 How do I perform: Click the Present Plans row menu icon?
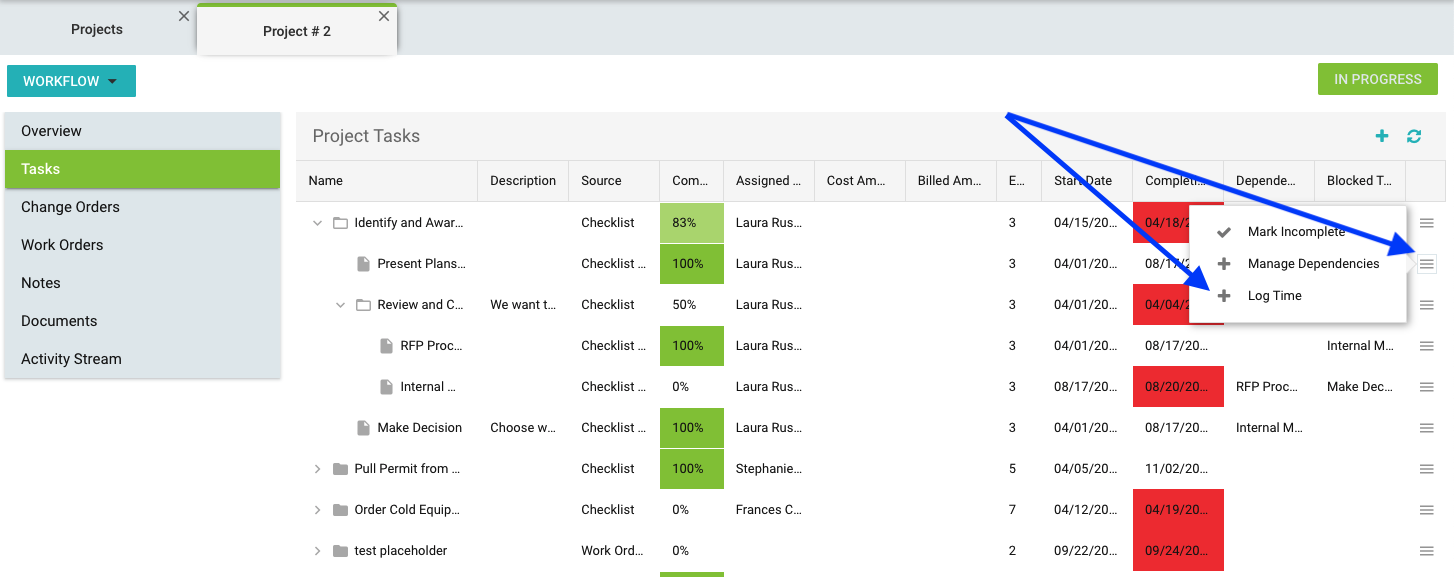[1427, 264]
